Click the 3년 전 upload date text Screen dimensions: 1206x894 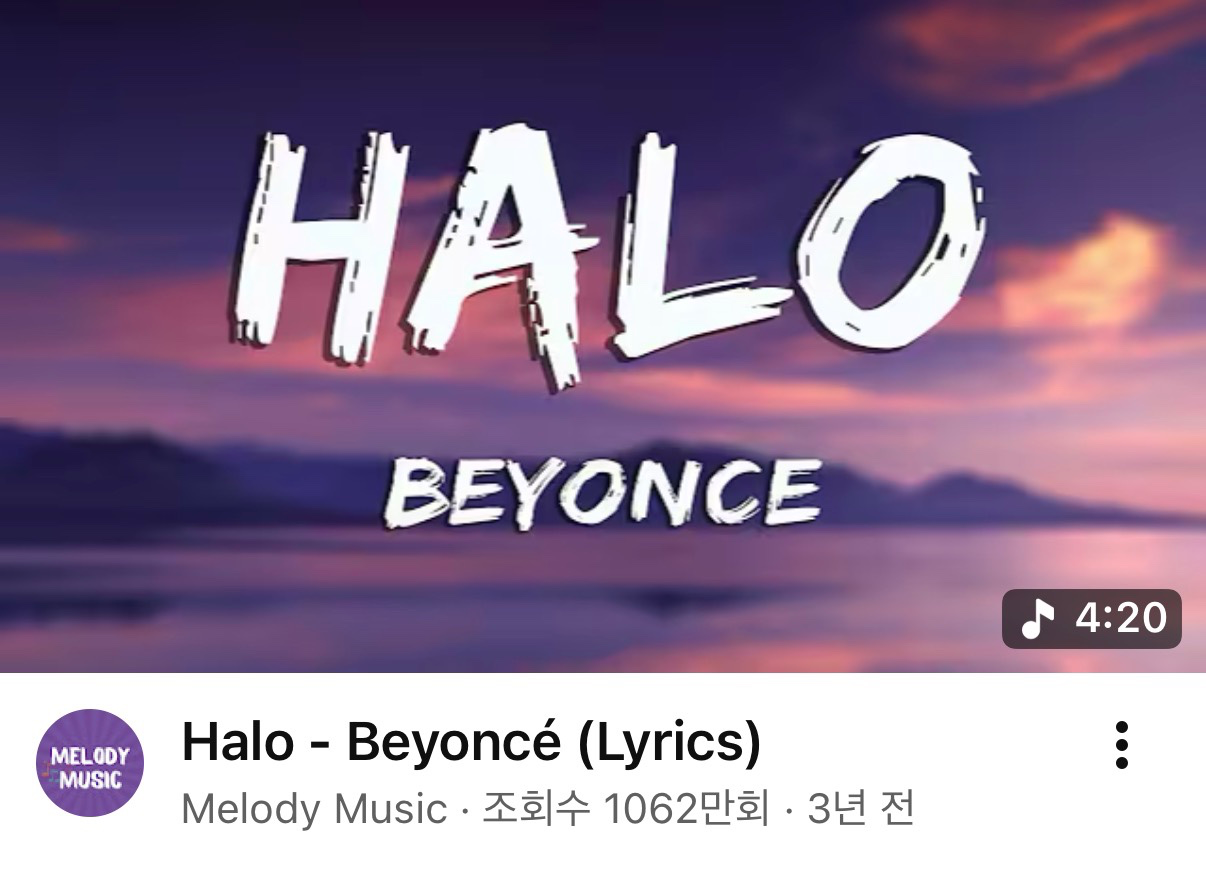click(x=861, y=808)
